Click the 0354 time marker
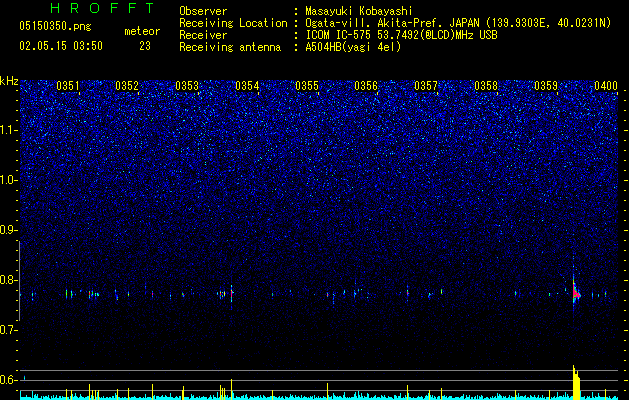 click(x=247, y=86)
